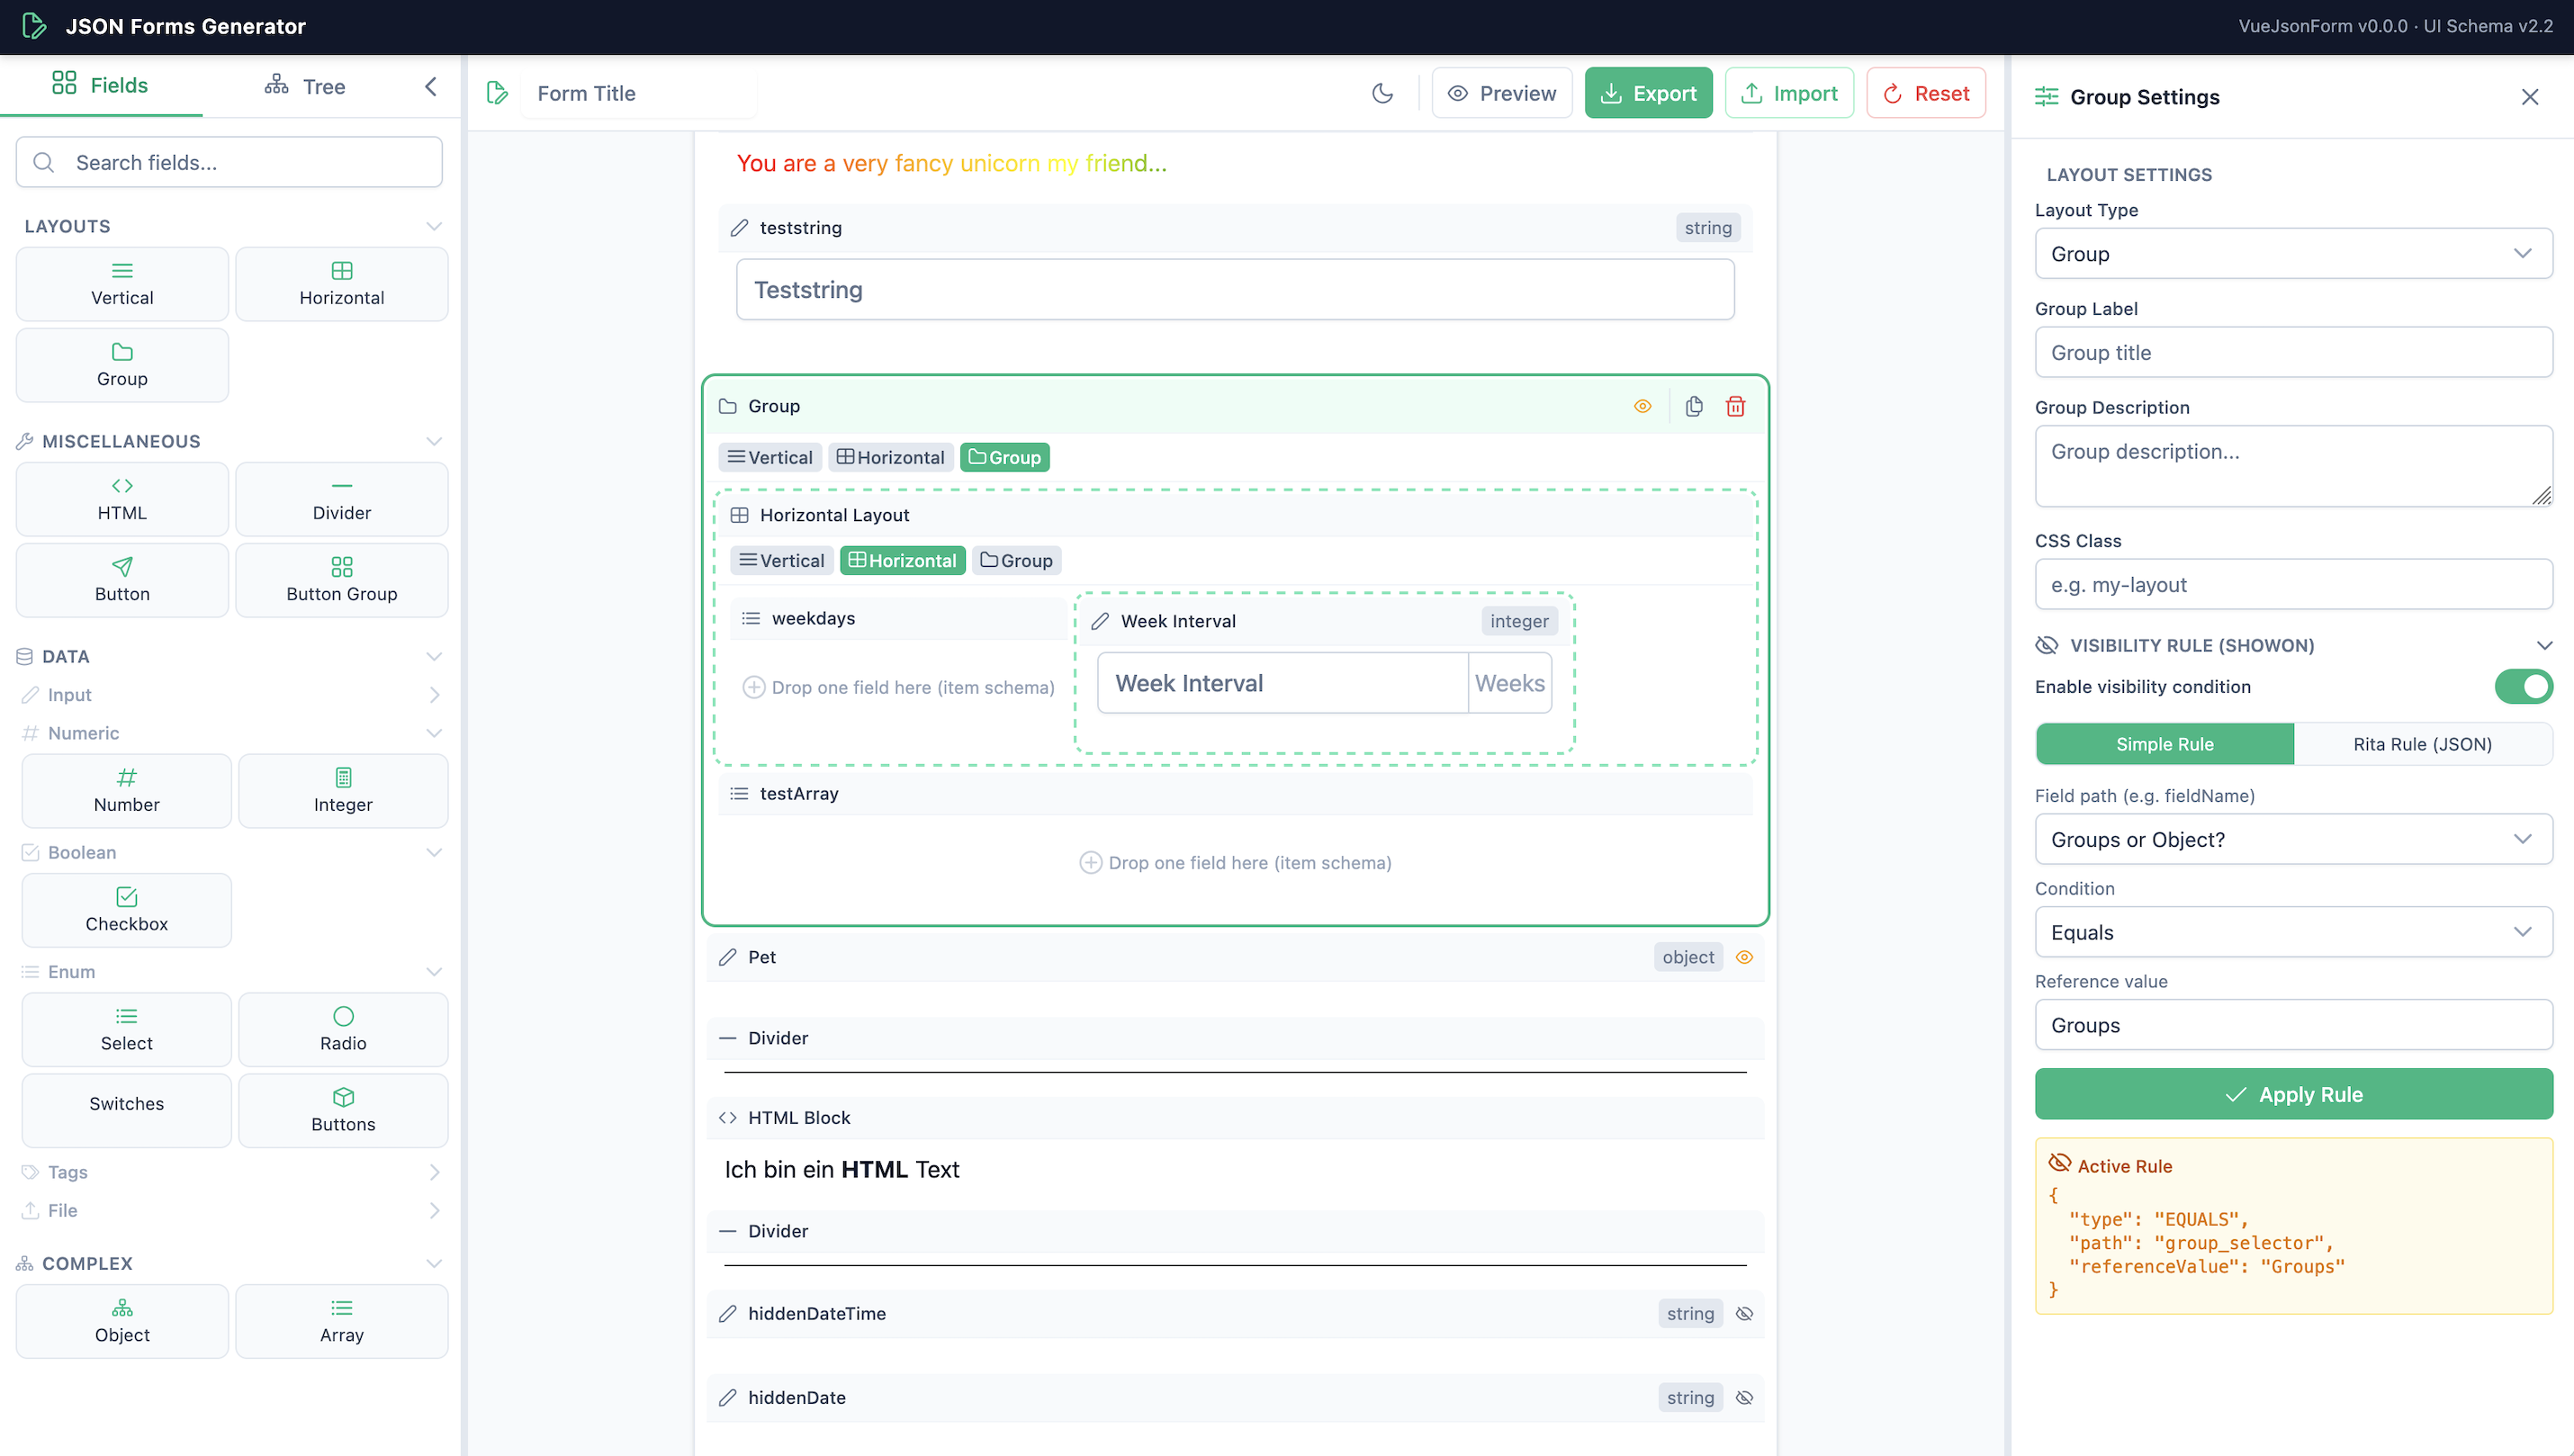Insert an HTML block element
Screen dimensions: 2574x1456
(122, 499)
